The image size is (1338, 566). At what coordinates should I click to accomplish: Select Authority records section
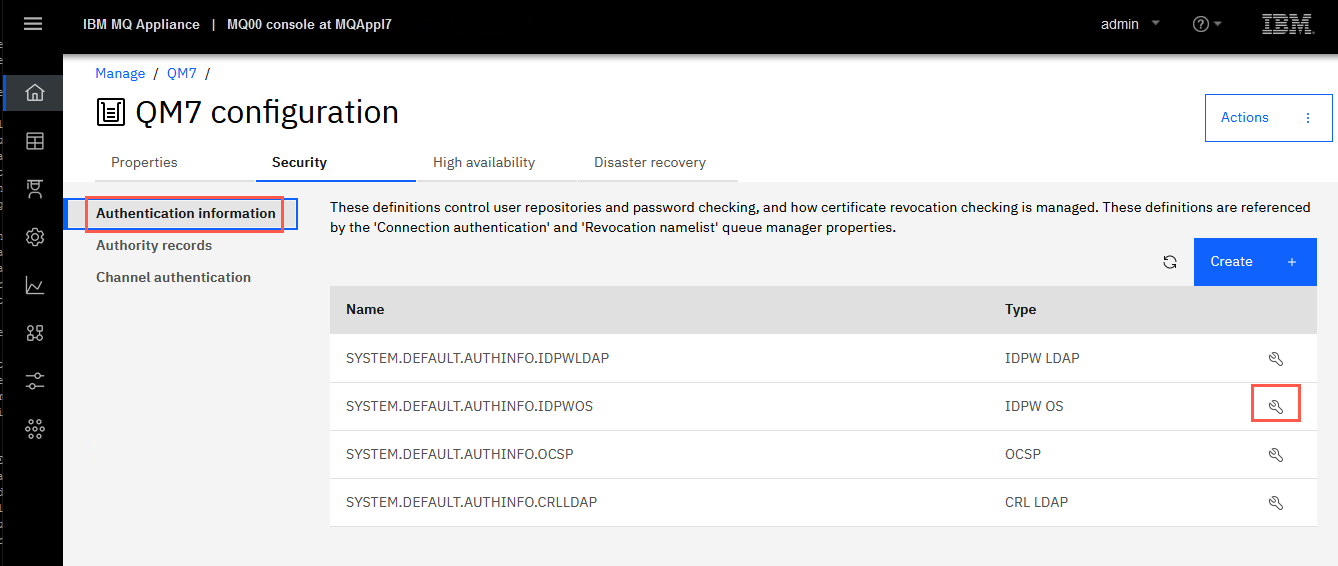point(154,245)
